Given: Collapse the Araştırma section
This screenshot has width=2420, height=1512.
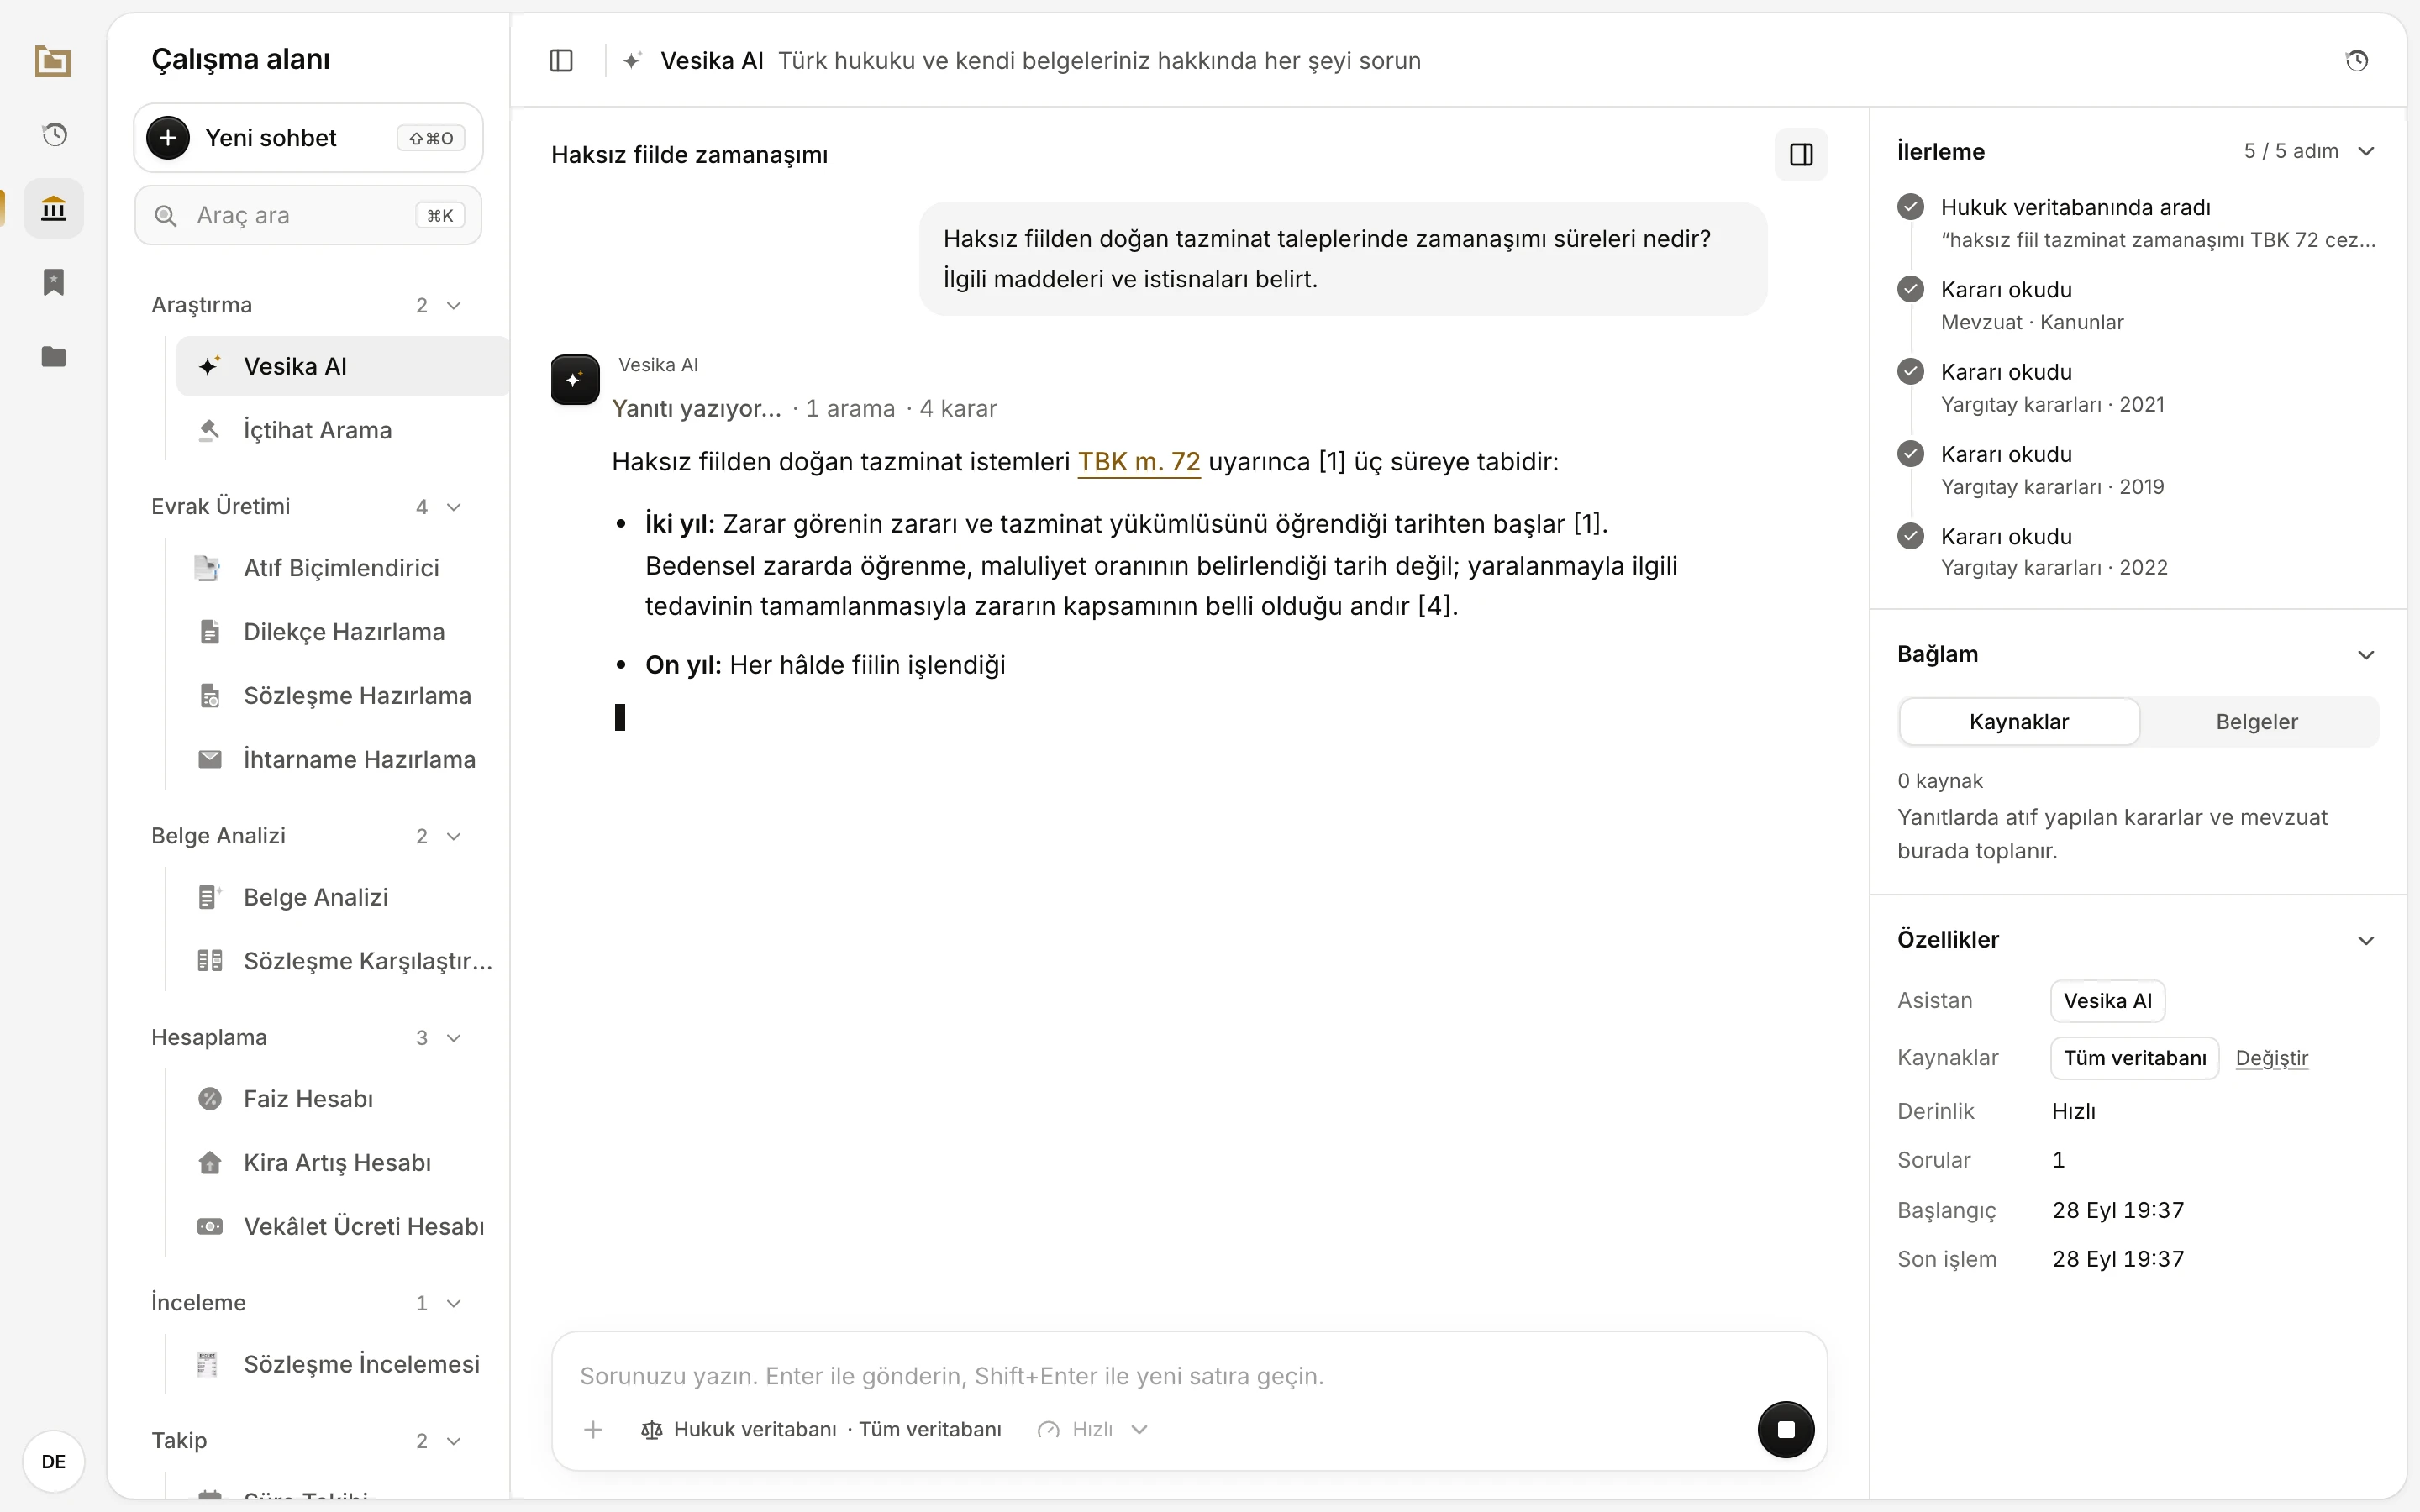Looking at the screenshot, I should coord(454,305).
